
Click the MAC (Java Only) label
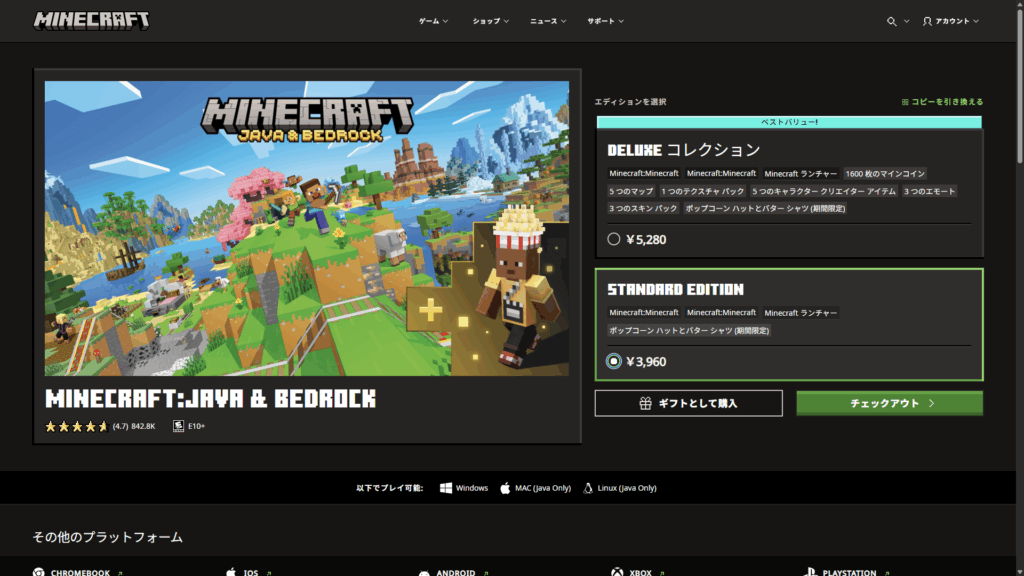543,488
